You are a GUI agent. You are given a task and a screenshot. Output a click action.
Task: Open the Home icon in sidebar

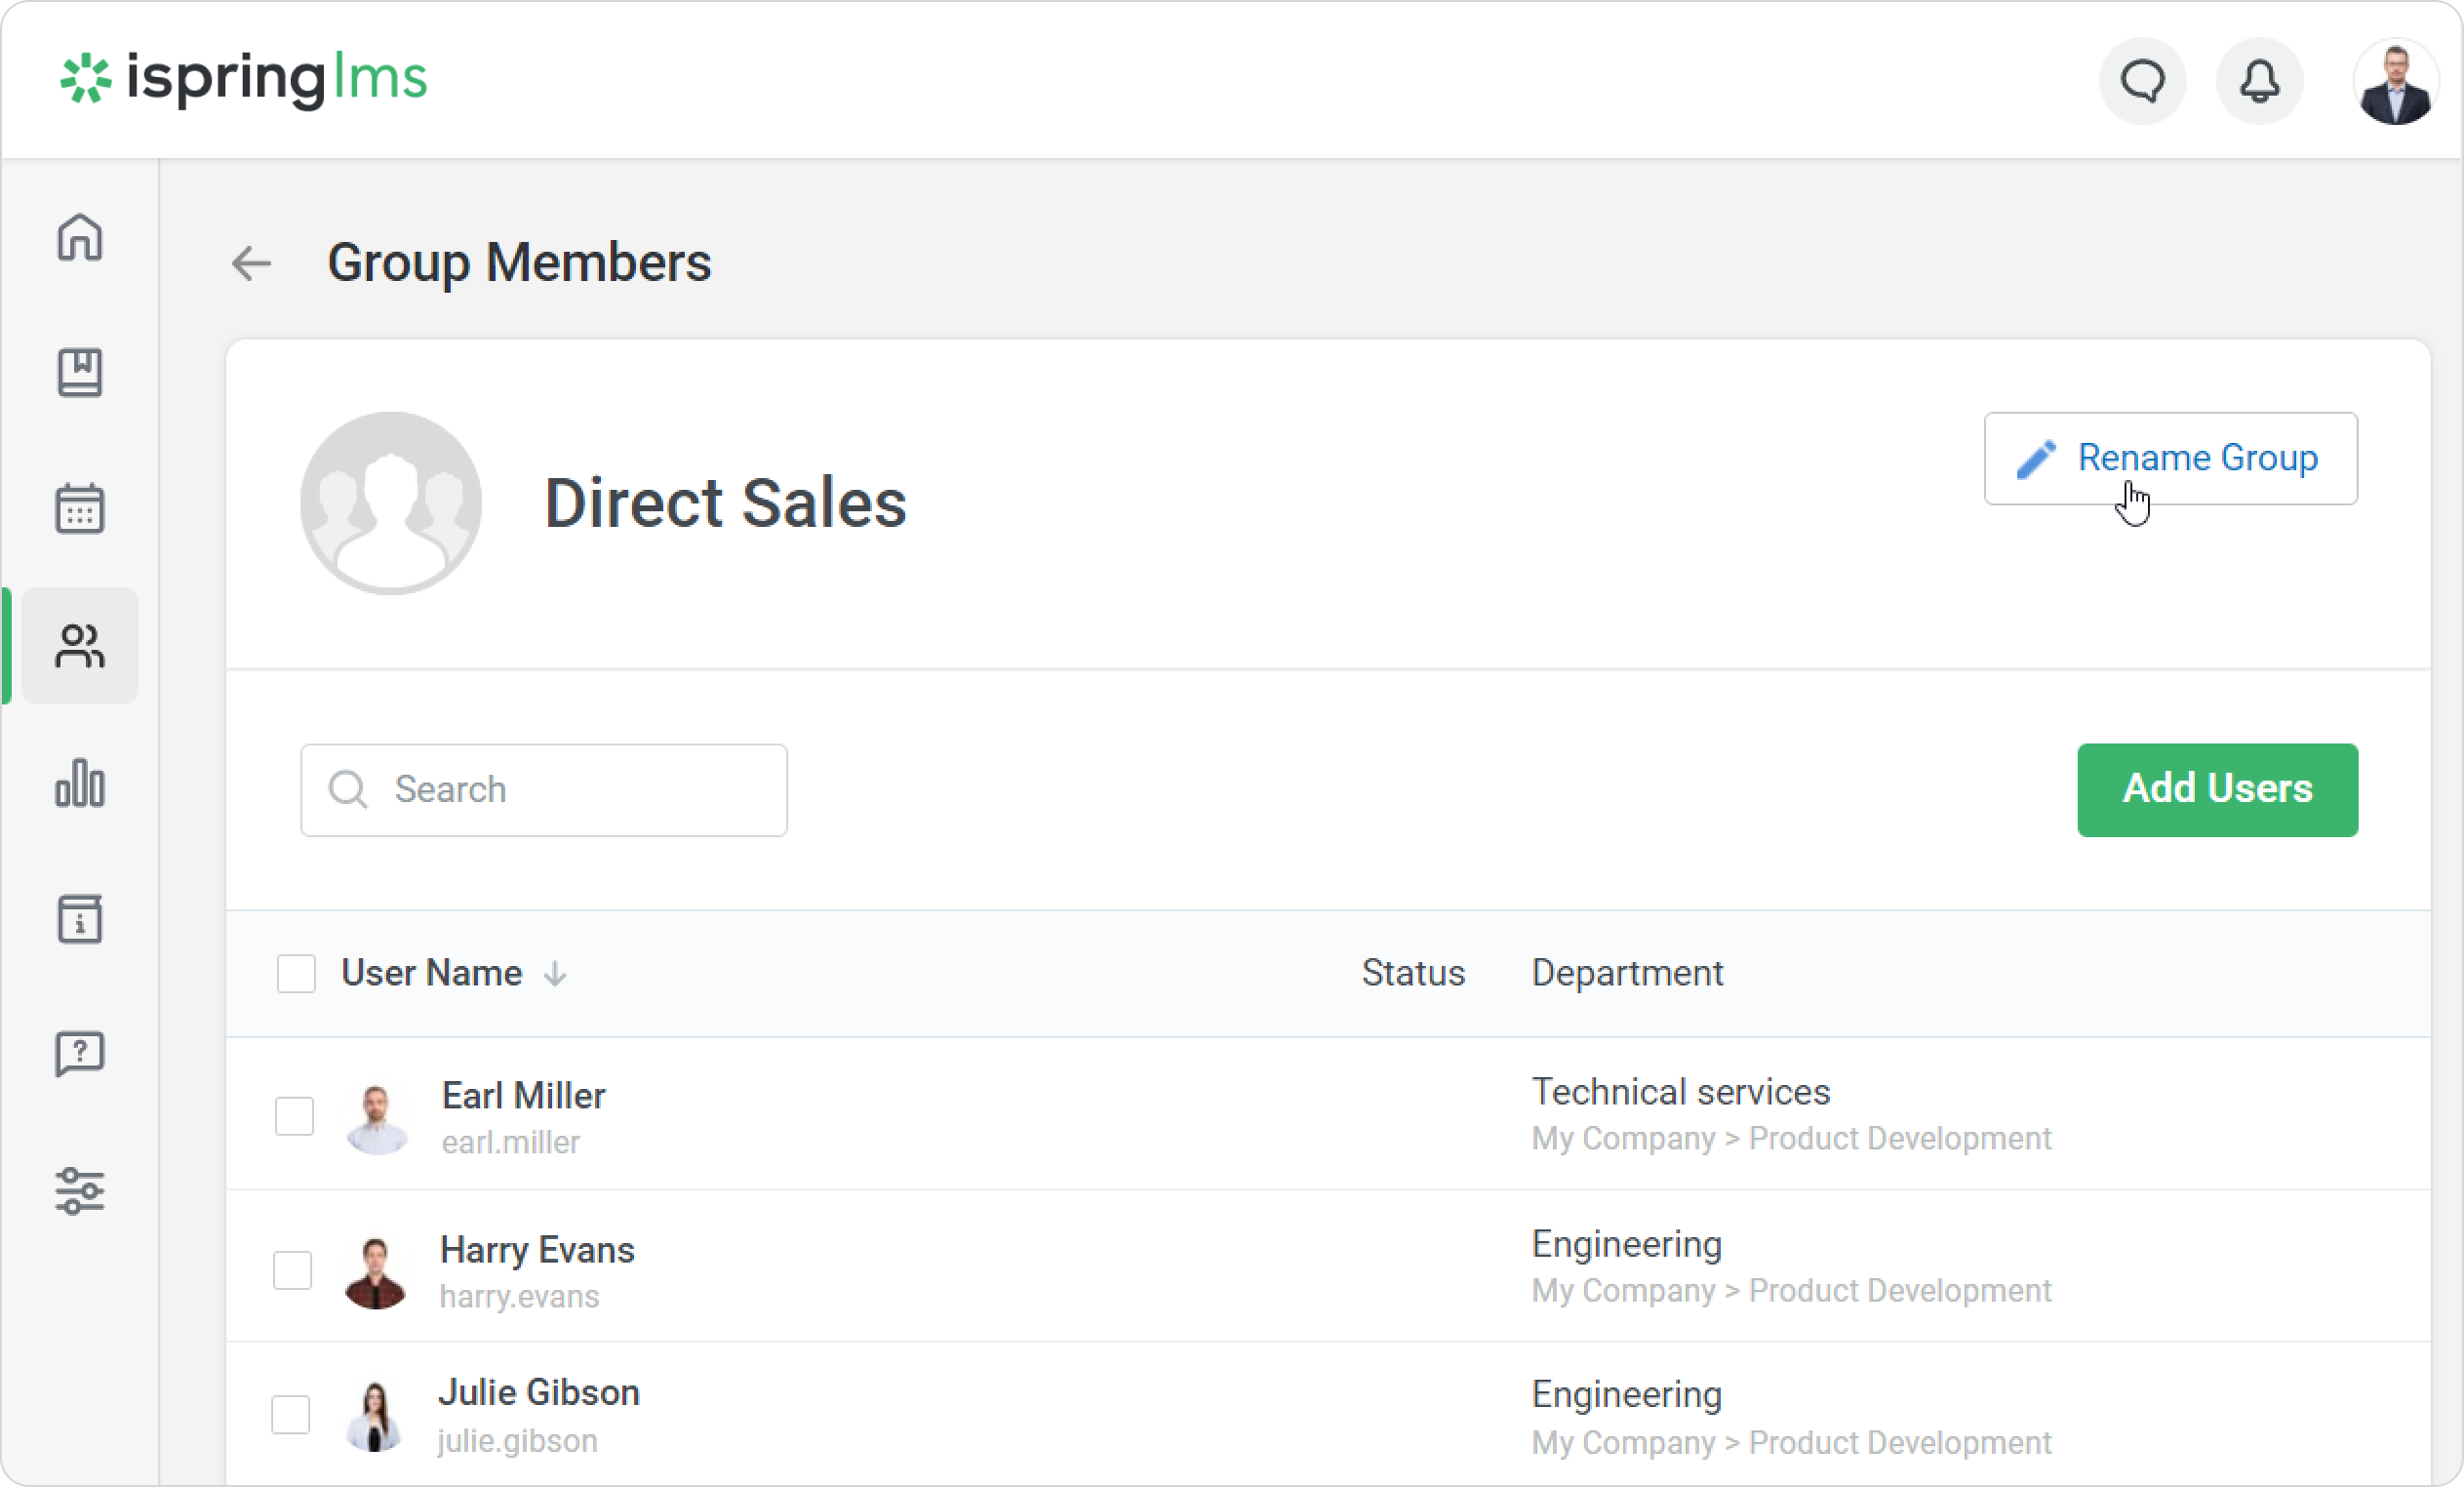[x=80, y=238]
